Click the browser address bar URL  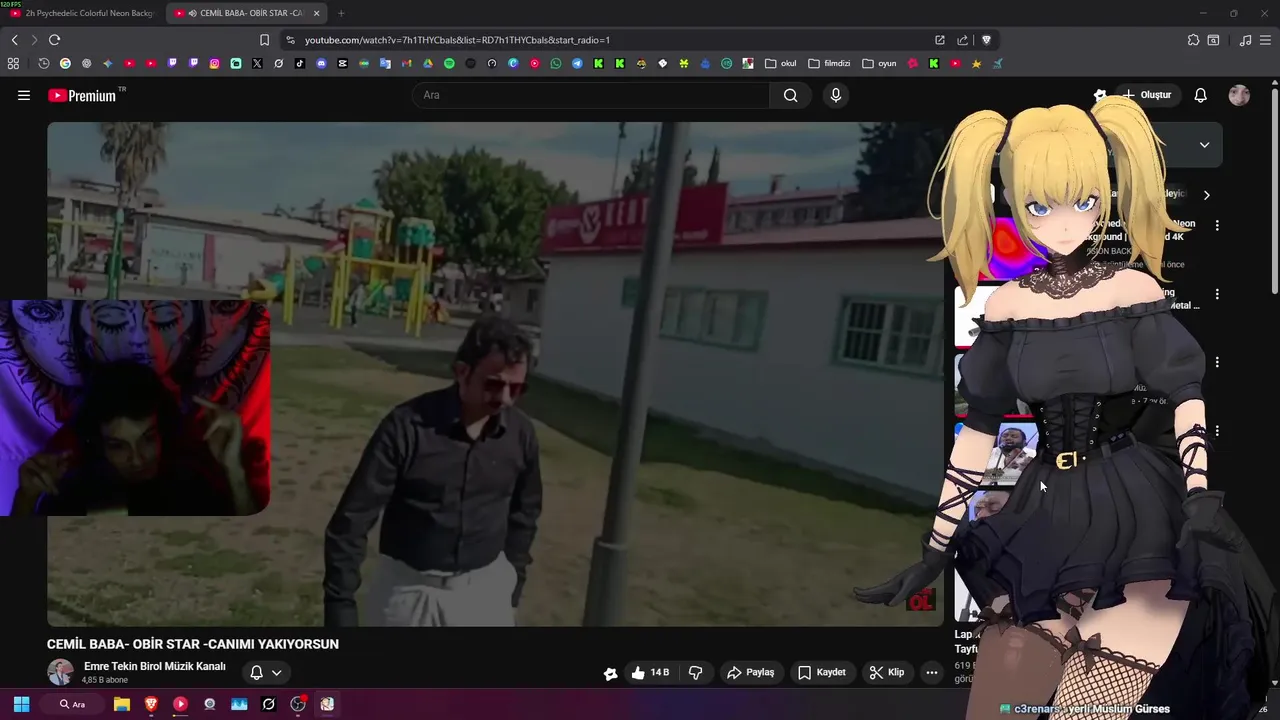point(457,40)
